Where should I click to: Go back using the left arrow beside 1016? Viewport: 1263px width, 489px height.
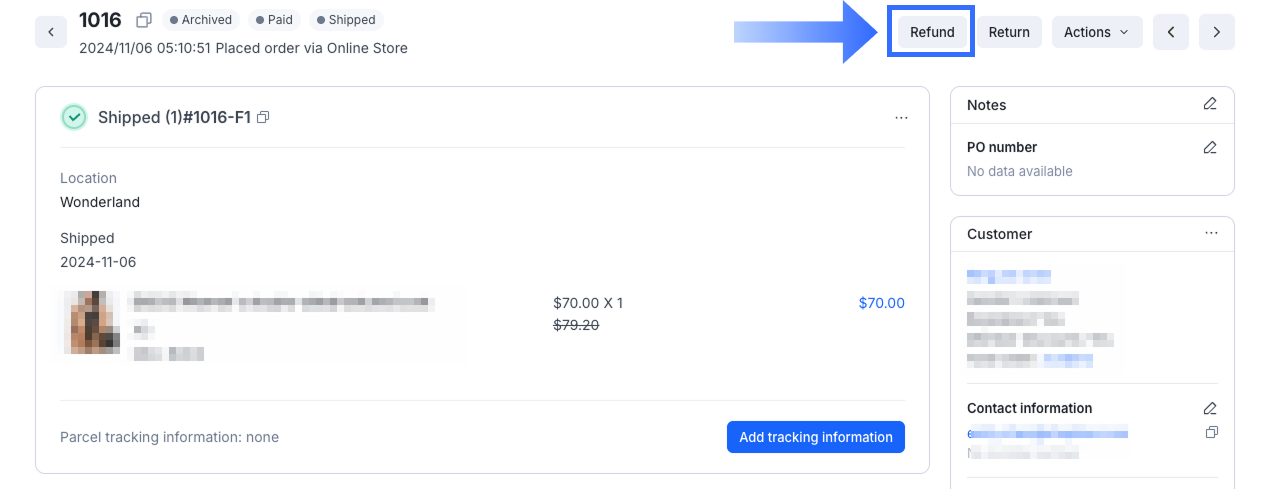coord(51,32)
